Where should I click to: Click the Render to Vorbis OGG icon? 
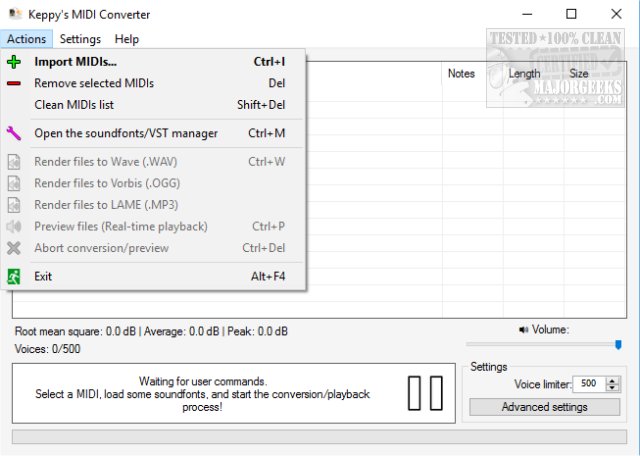click(14, 183)
